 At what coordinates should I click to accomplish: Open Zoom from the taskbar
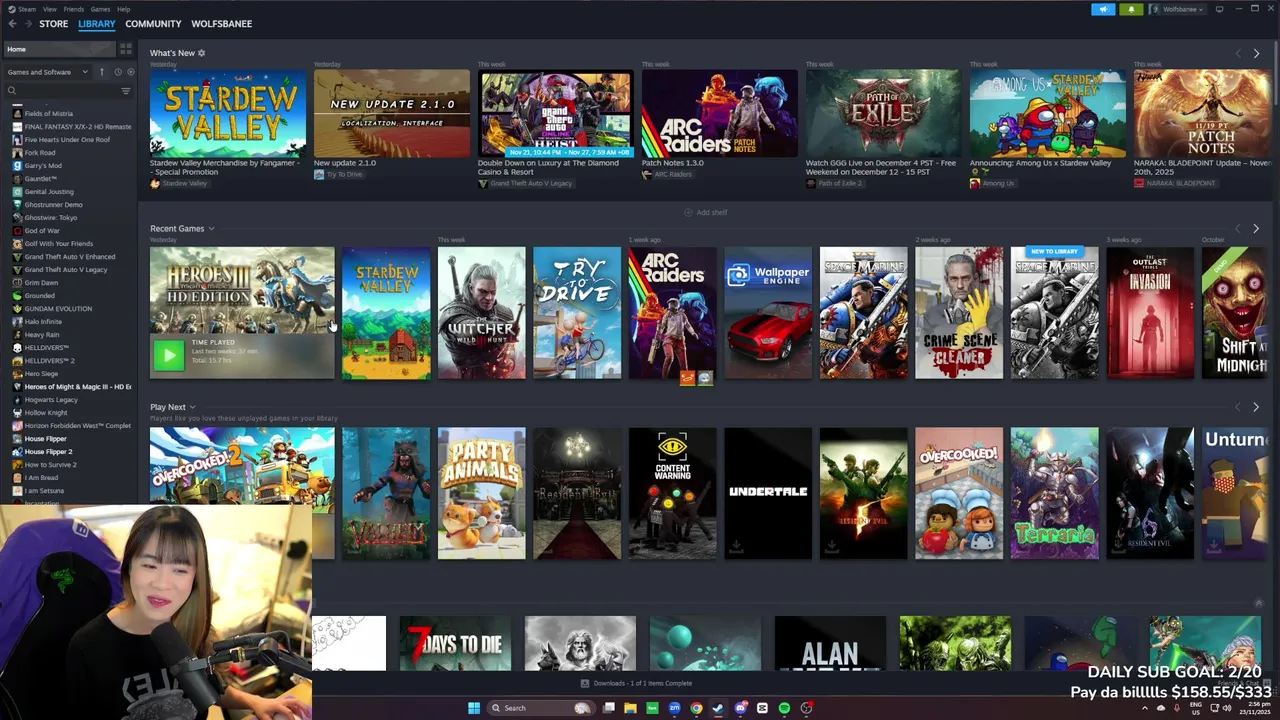[x=674, y=708]
